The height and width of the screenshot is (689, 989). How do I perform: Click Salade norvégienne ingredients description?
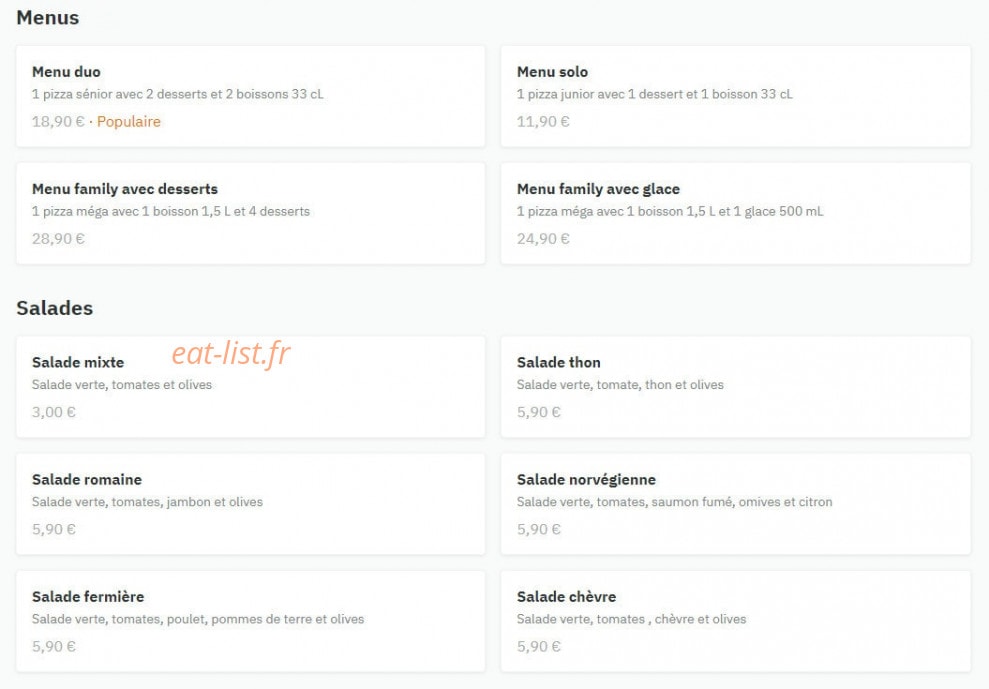point(674,502)
